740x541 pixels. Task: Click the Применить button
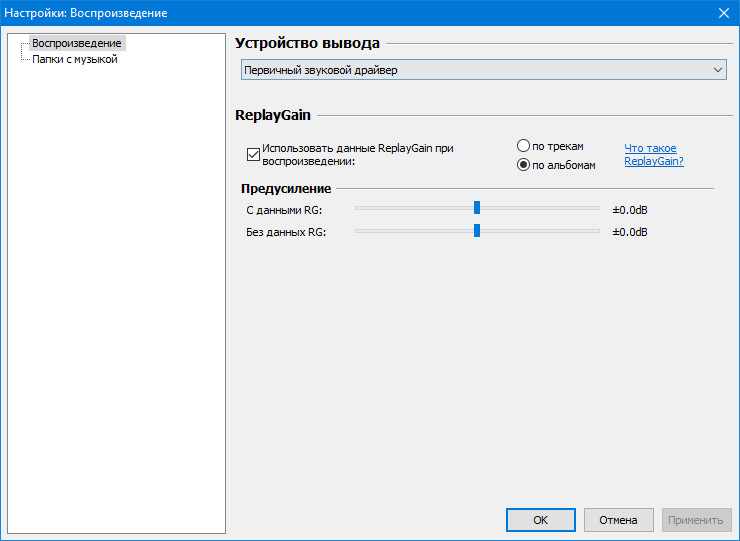[696, 520]
